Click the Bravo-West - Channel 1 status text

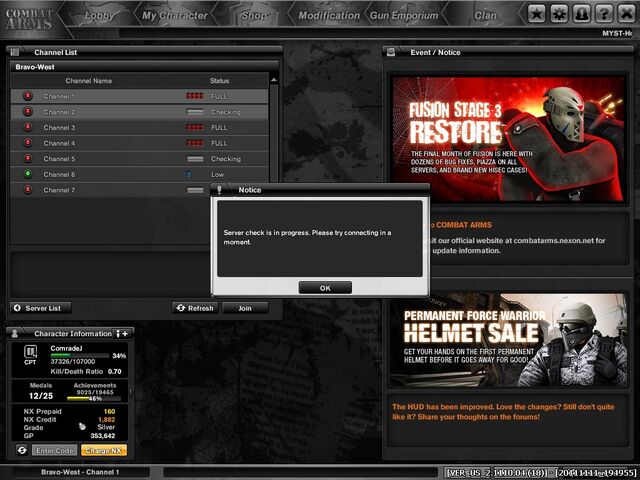(80, 472)
